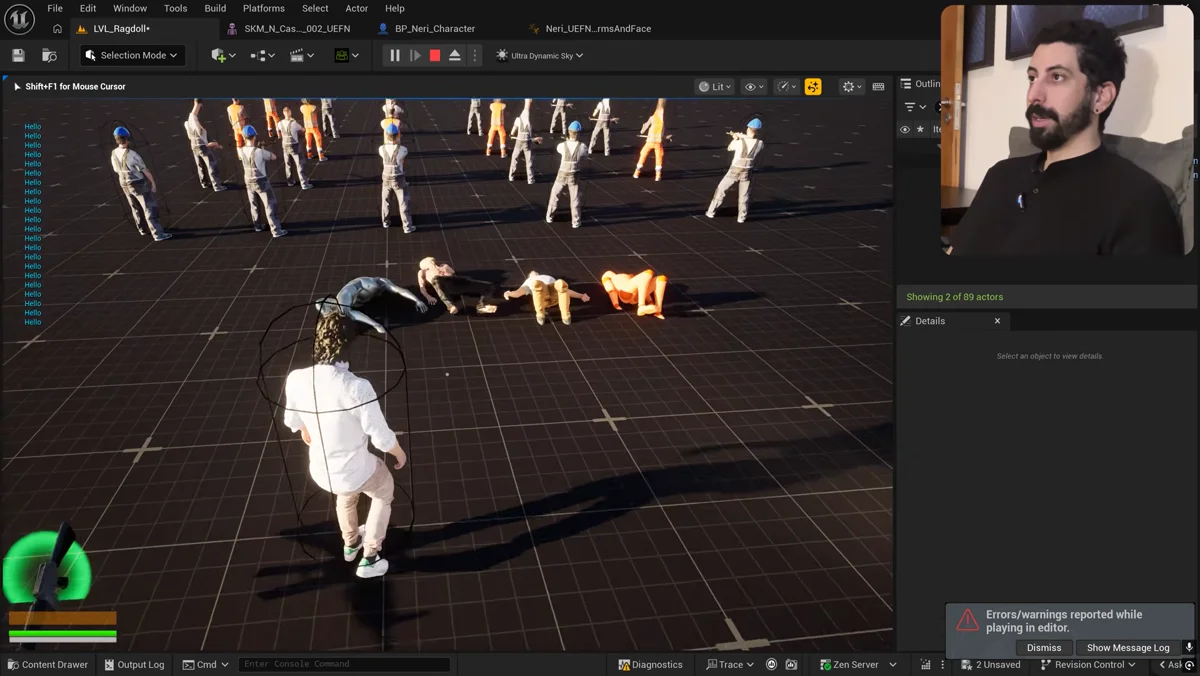Open the File menu
The image size is (1200, 676).
[55, 8]
